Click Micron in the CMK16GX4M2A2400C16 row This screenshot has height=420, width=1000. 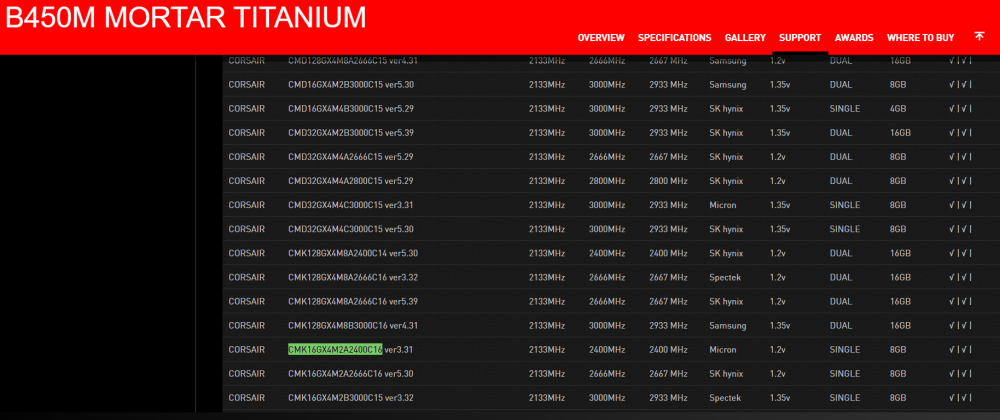(x=723, y=349)
